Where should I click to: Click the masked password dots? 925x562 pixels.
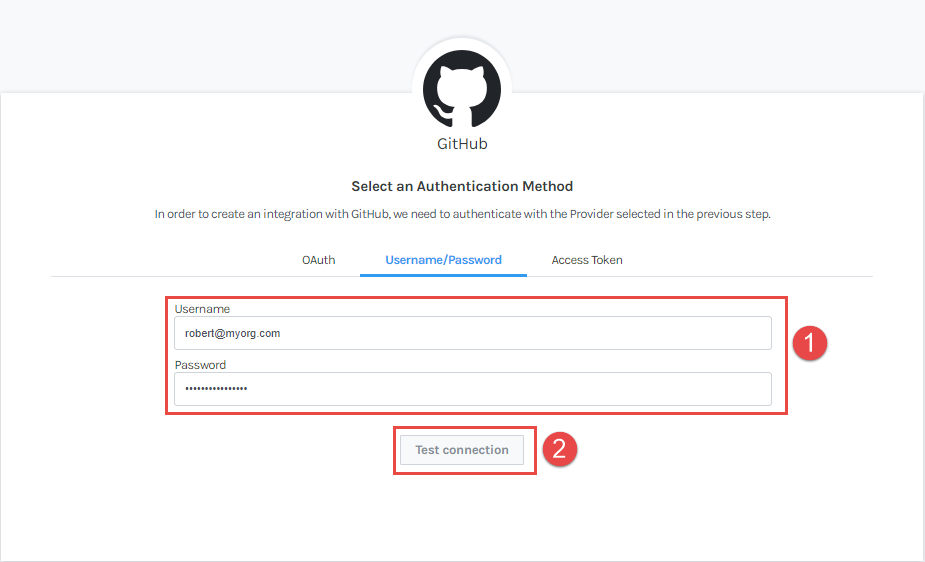click(x=216, y=389)
